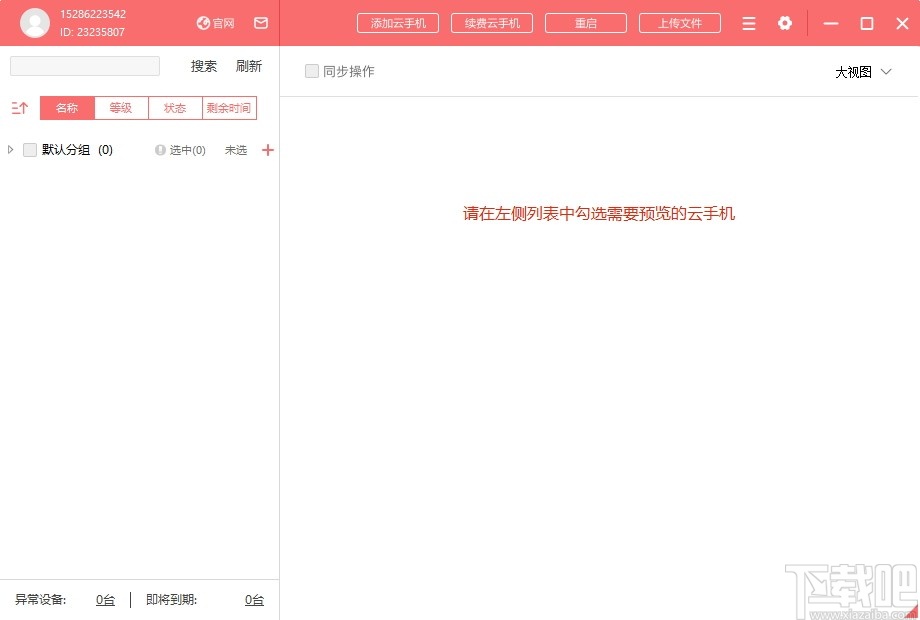Enable the 同步操作 sync checkbox

click(x=311, y=71)
